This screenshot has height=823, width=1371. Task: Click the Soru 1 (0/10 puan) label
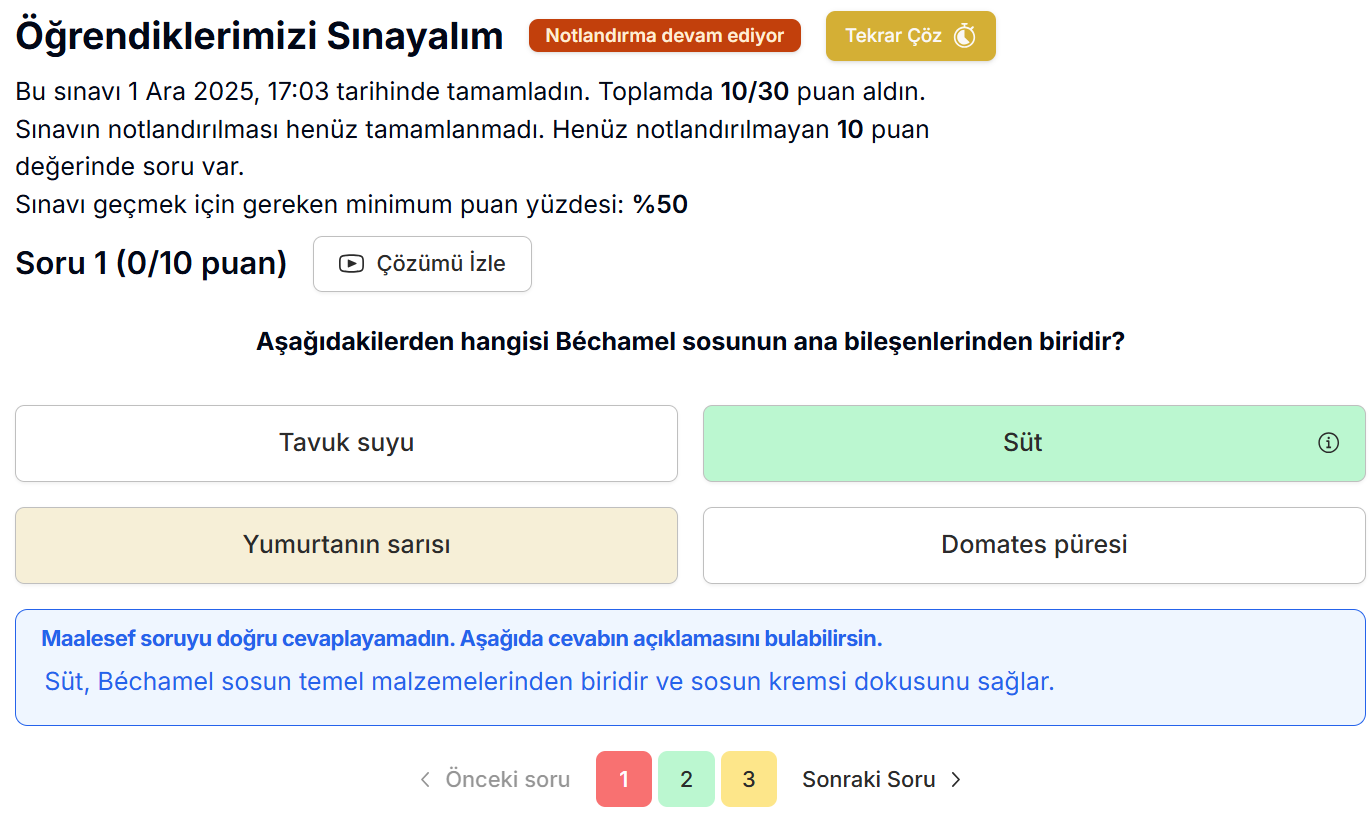[x=151, y=263]
